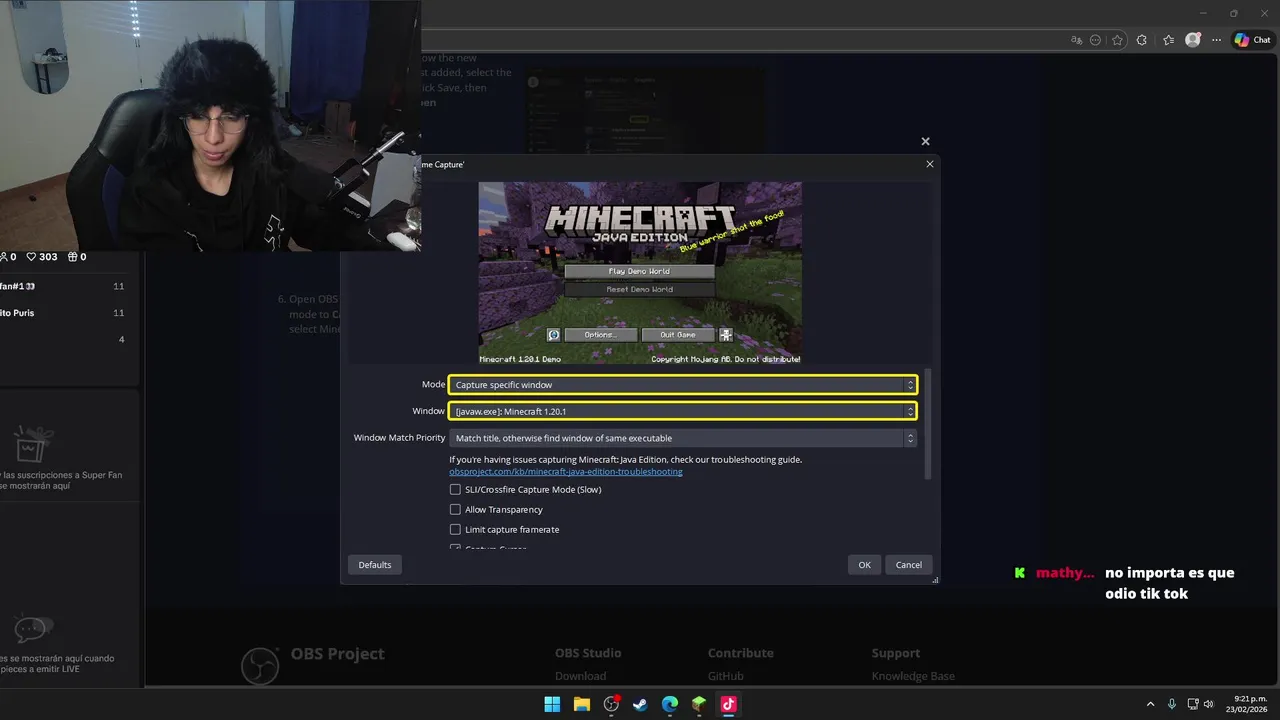Screen dimensions: 1280x720
Task: Click the mathy... chat username
Action: [1065, 573]
